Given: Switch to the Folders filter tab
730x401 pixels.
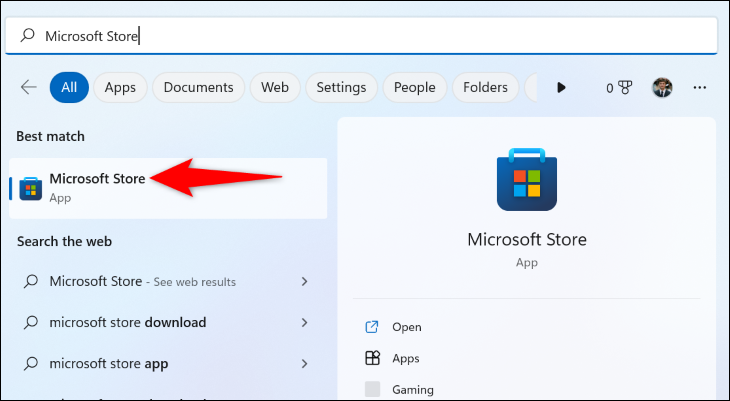Looking at the screenshot, I should click(x=485, y=87).
